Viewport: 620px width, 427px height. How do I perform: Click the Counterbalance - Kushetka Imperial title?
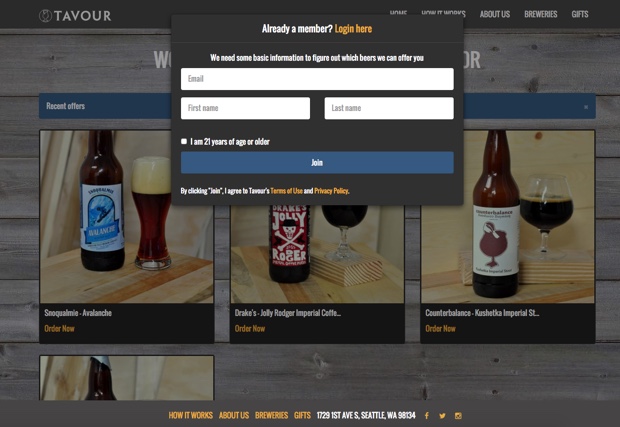(x=482, y=313)
